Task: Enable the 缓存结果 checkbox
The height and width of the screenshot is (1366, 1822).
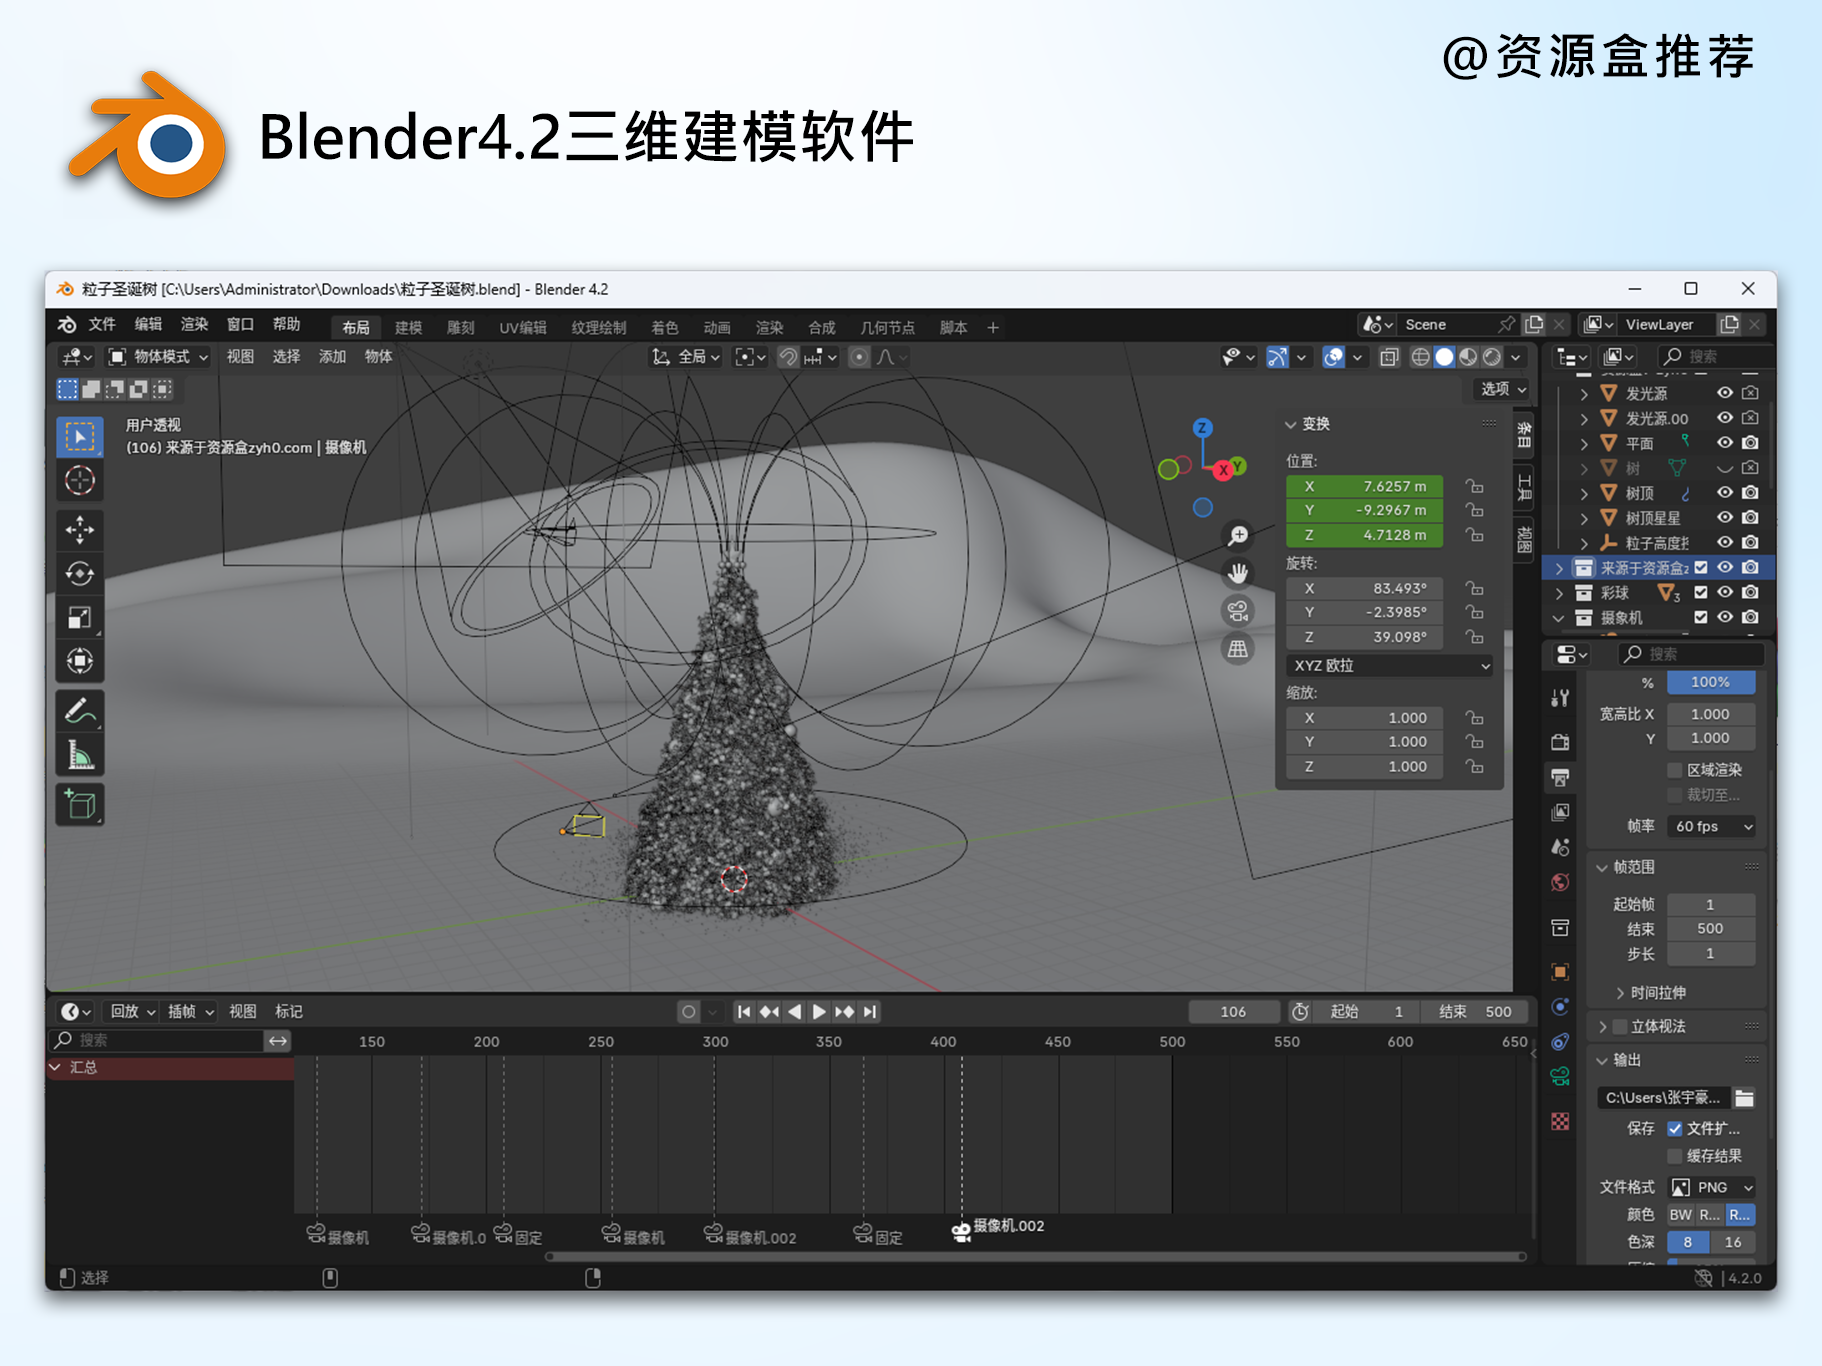Action: point(1675,1156)
